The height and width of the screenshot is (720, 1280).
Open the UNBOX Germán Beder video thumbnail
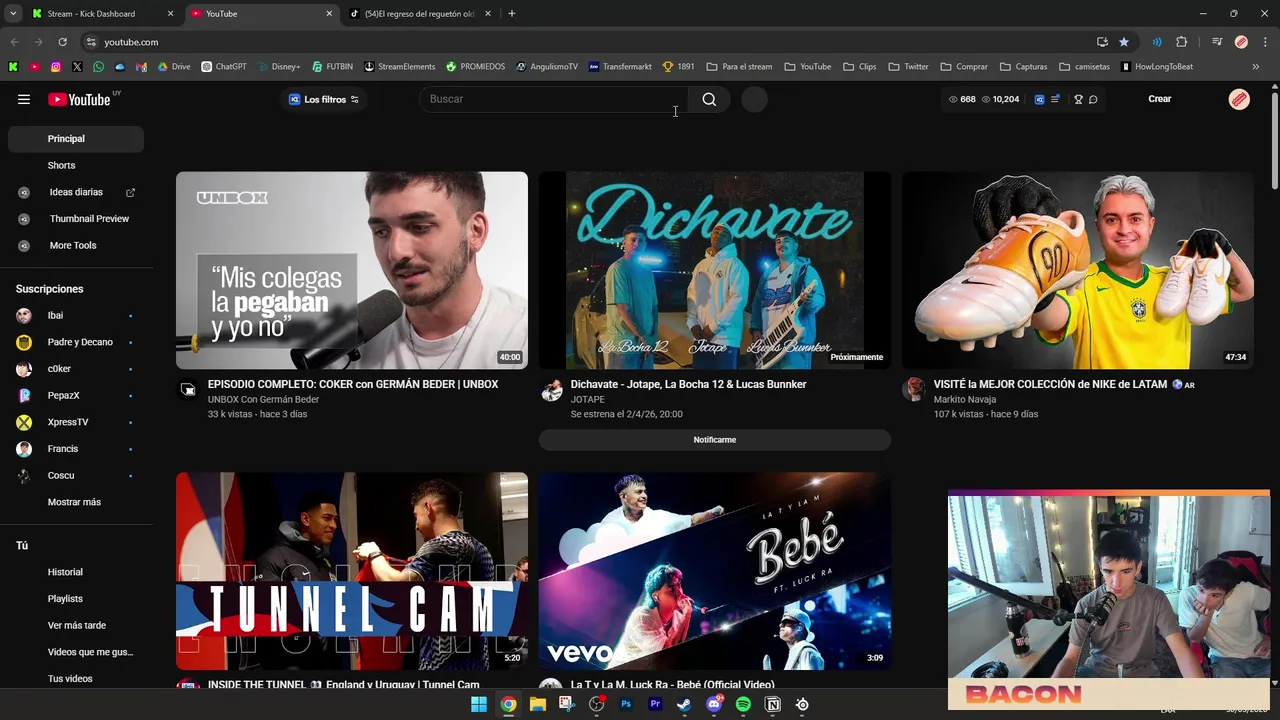tap(352, 271)
